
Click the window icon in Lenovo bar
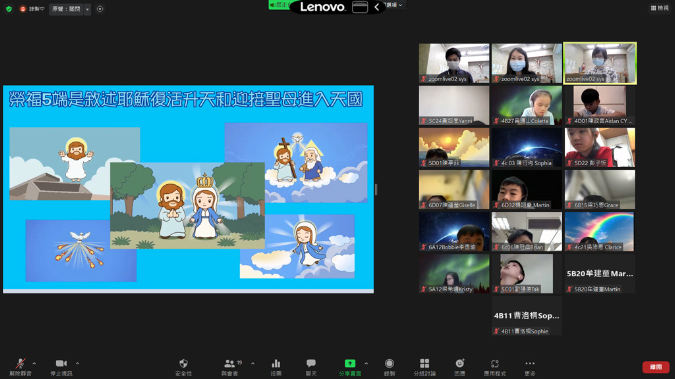coord(360,7)
